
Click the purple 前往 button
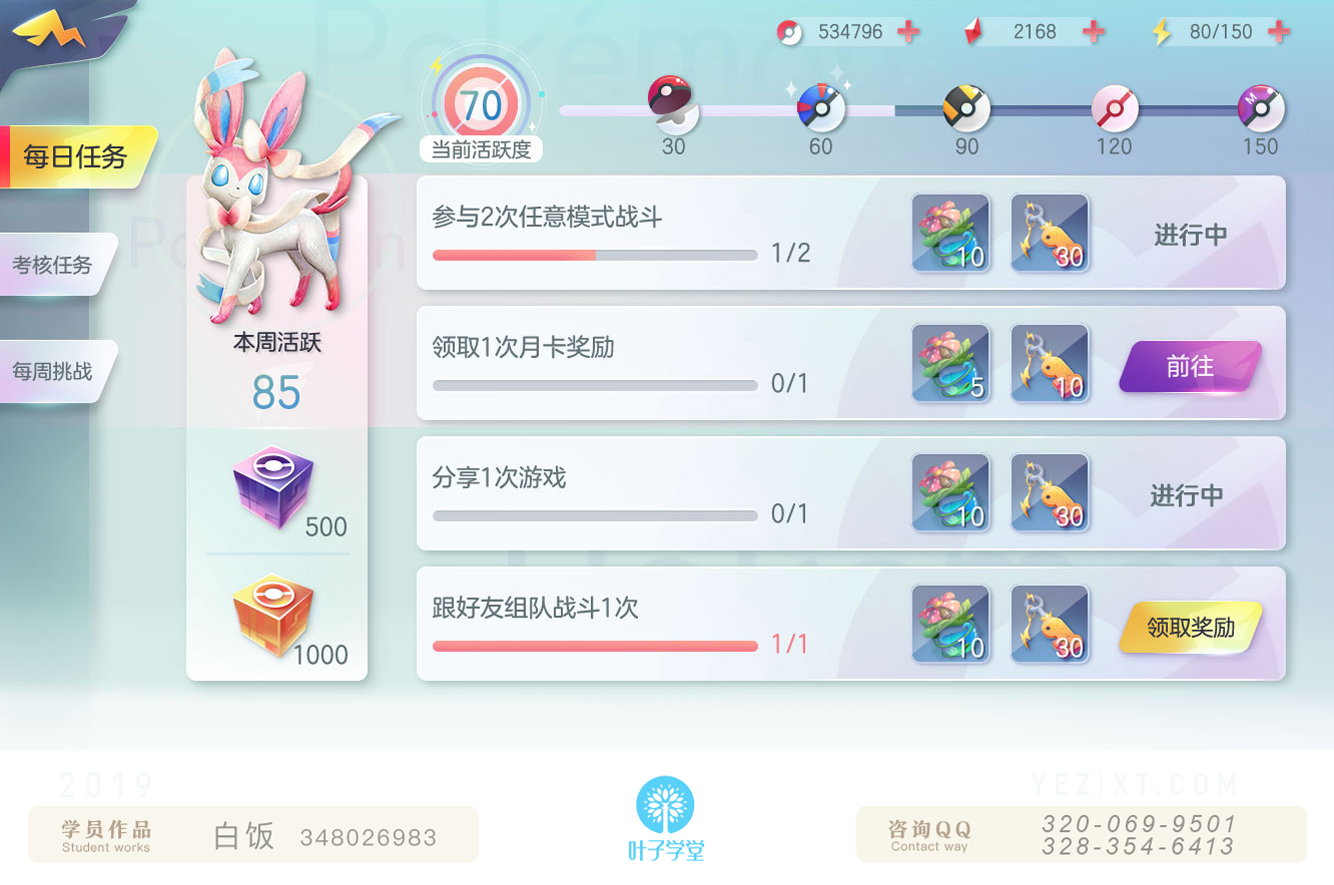pyautogui.click(x=1190, y=367)
